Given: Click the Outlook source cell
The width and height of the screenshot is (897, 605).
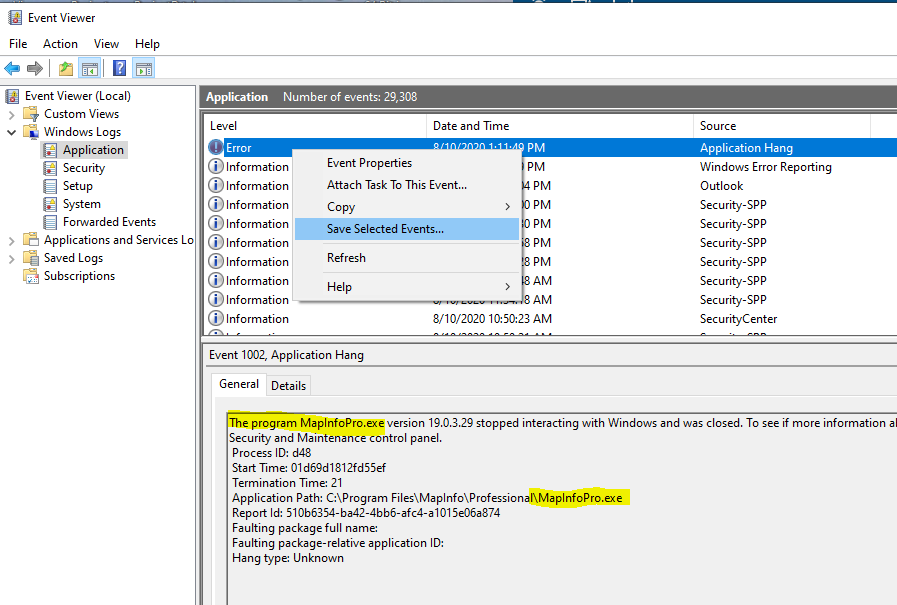Looking at the screenshot, I should (x=721, y=186).
